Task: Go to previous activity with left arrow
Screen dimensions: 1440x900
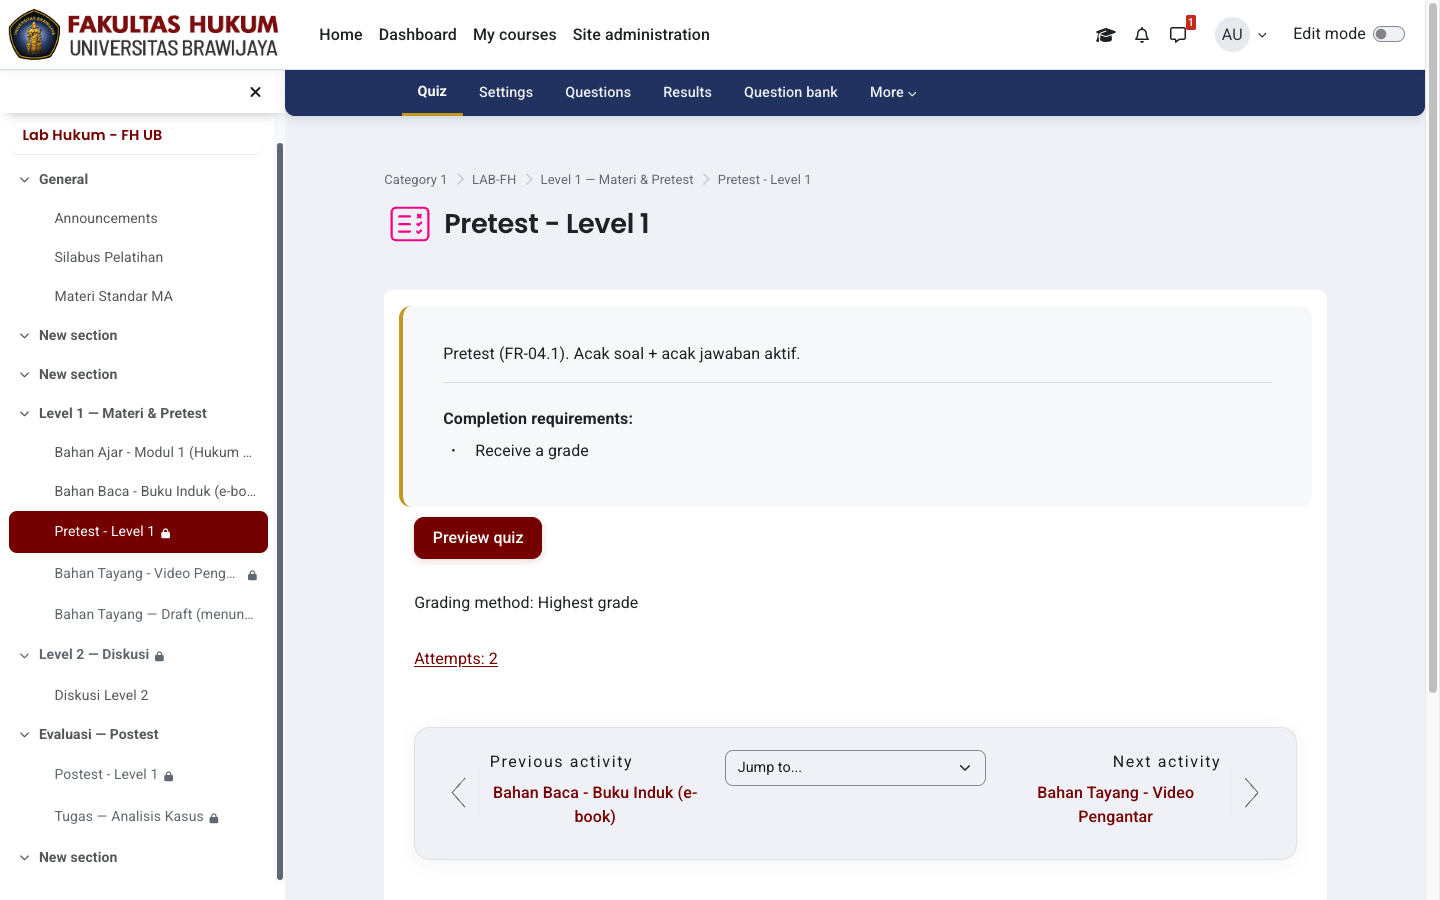Action: pos(459,793)
